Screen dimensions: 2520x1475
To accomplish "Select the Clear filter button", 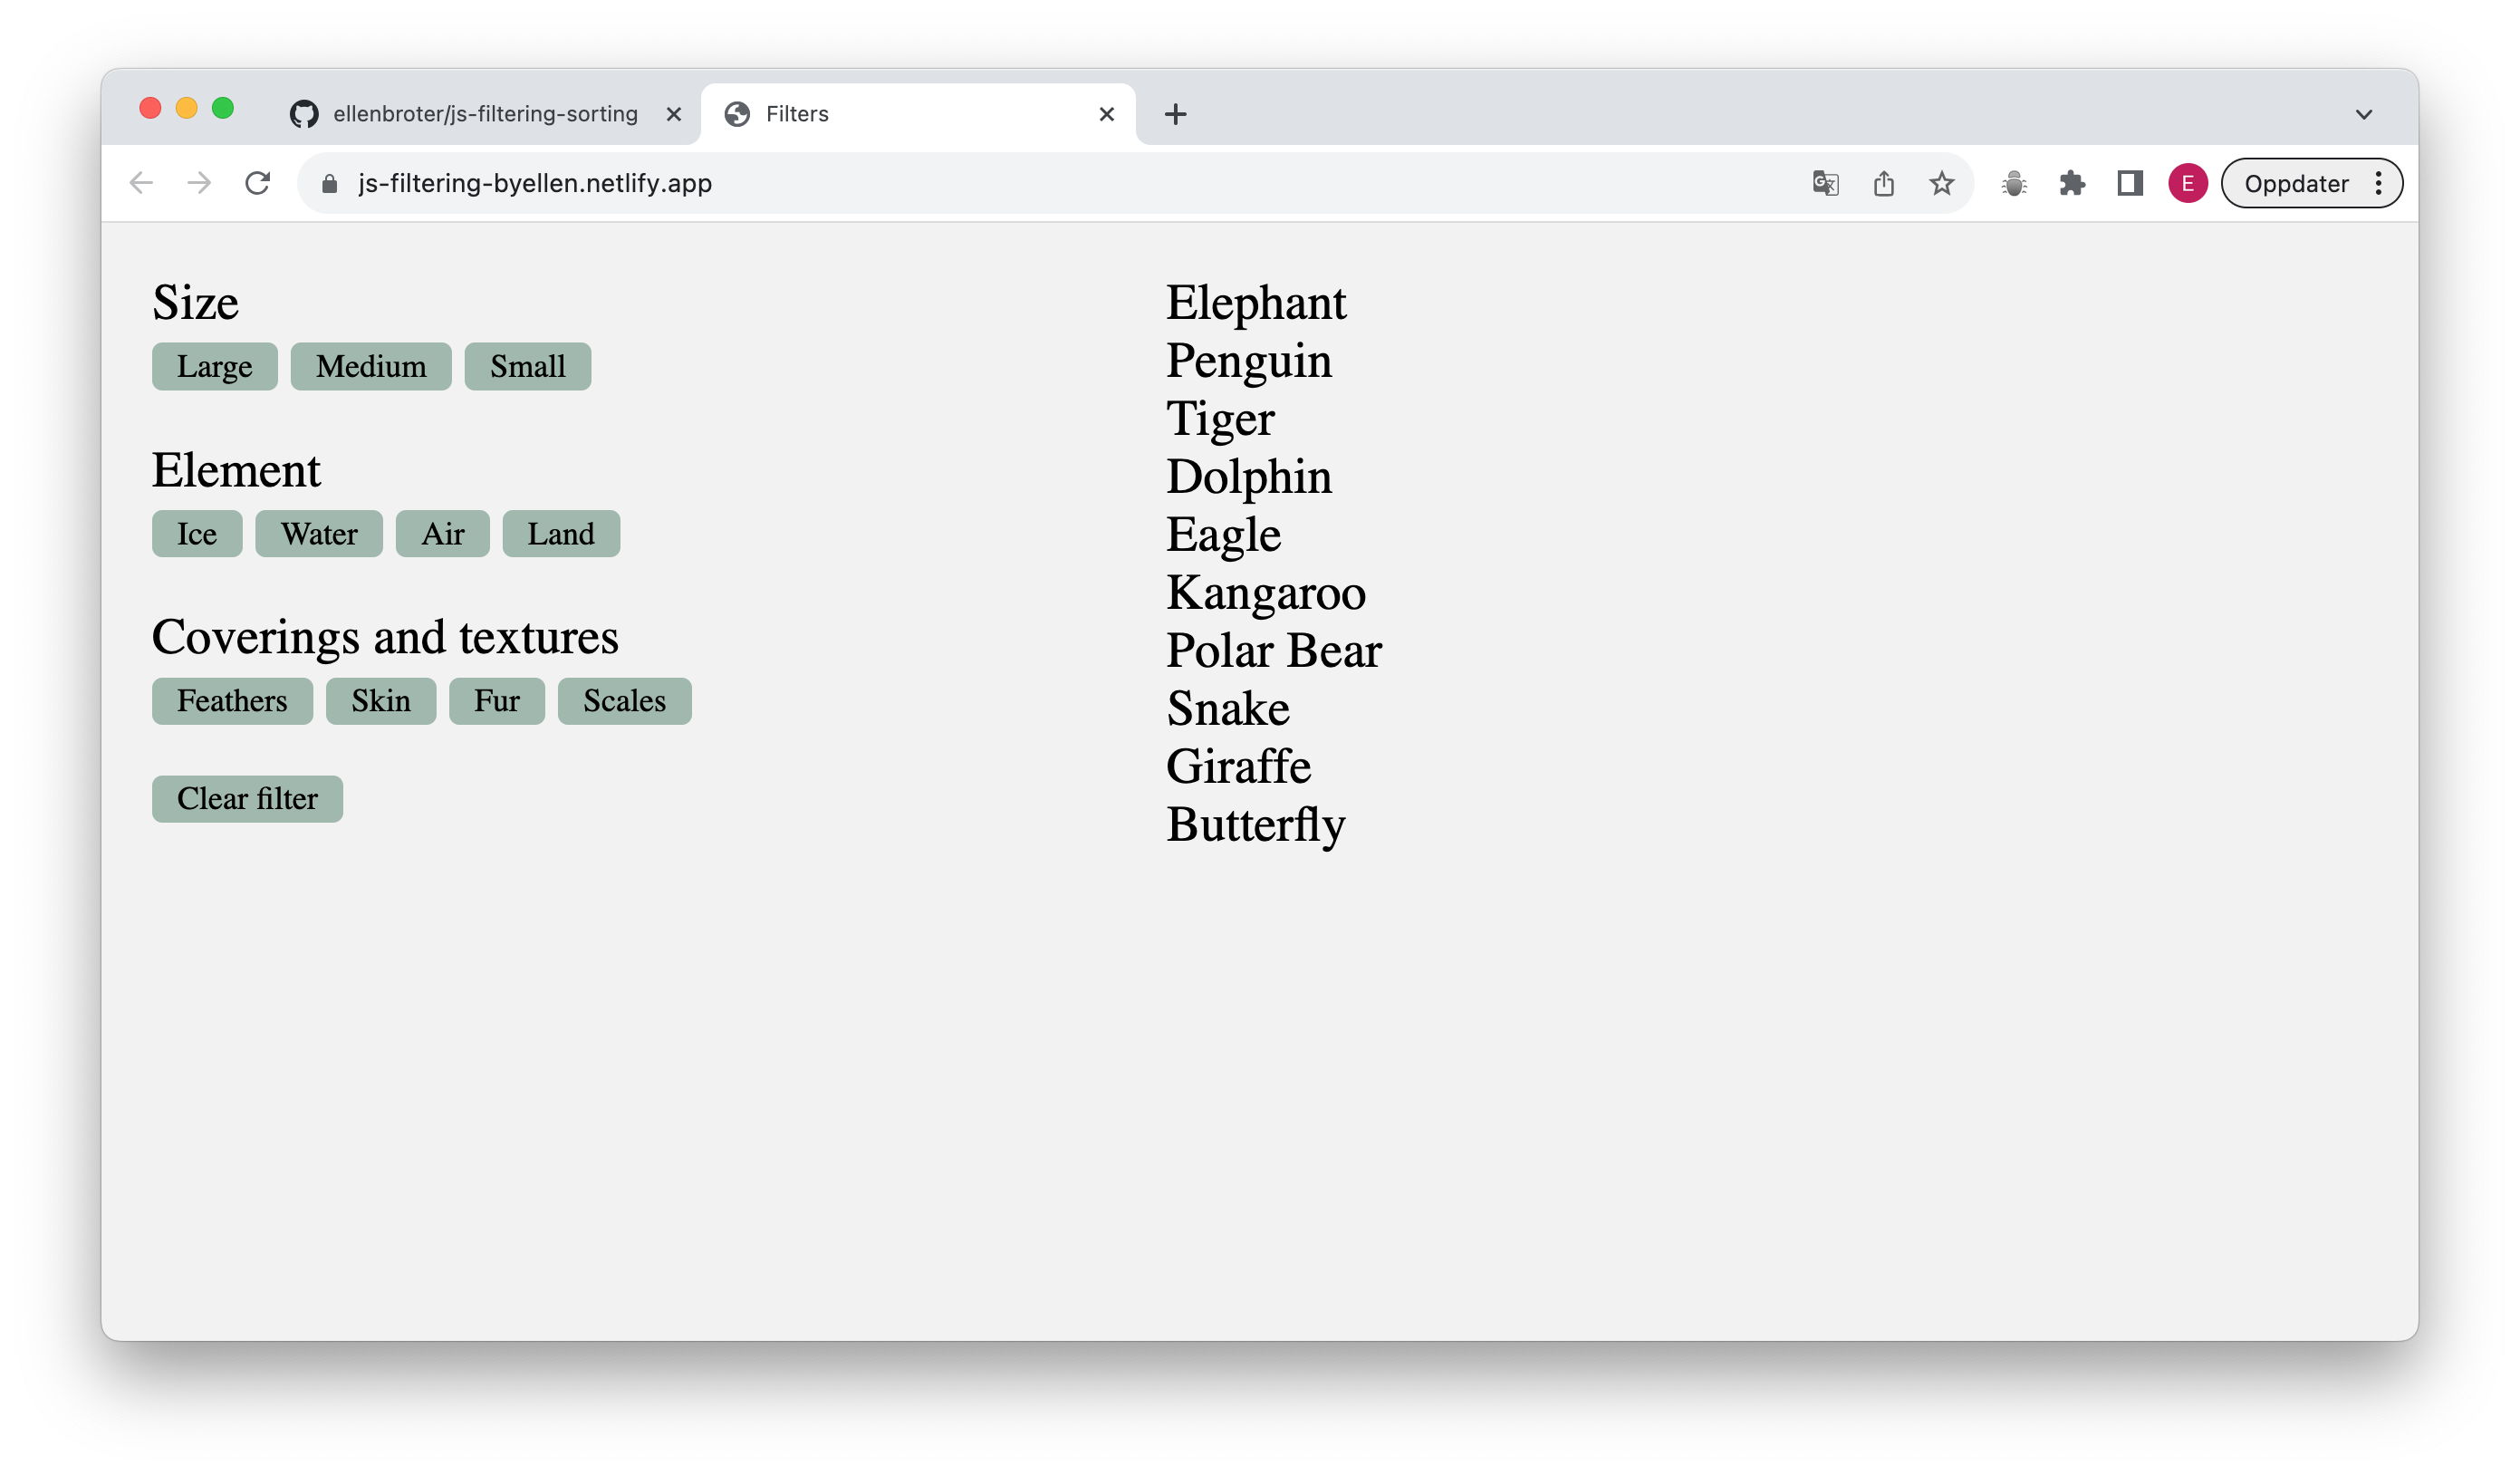I will point(245,797).
